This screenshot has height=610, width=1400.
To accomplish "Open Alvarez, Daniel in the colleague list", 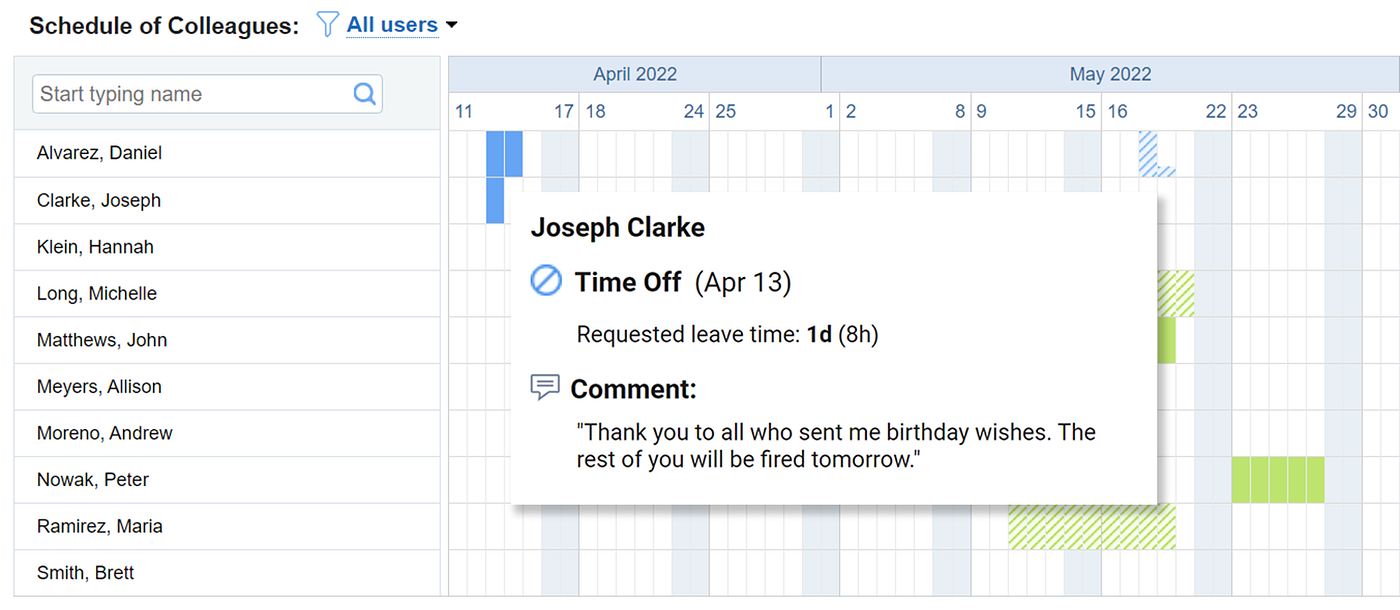I will point(99,153).
